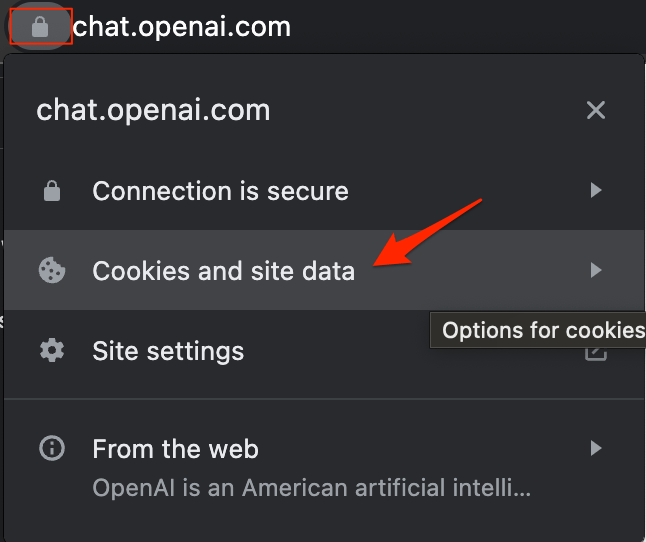Screen dimensions: 646x542
Task: Open the Site settings entry
Action: point(324,350)
